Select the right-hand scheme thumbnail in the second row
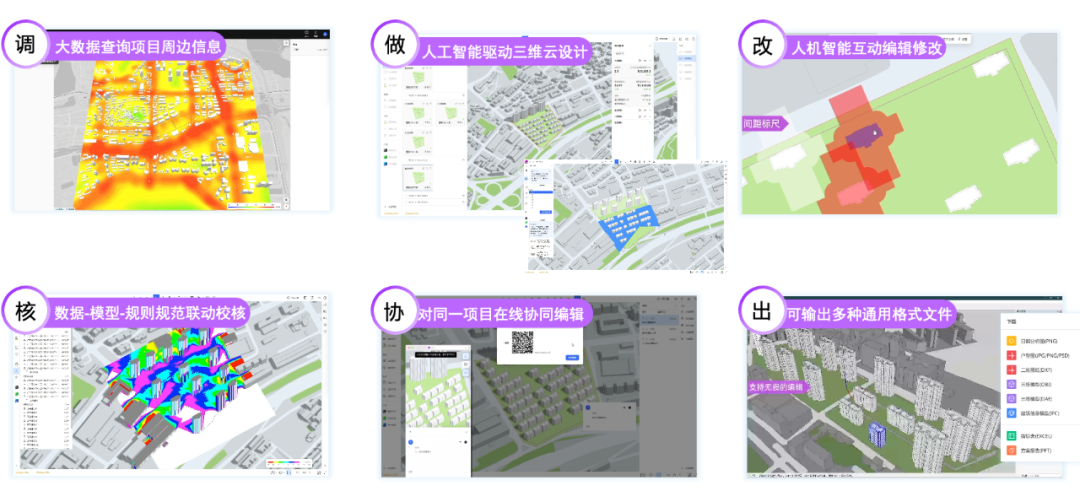This screenshot has width=1080, height=502. (x=452, y=111)
